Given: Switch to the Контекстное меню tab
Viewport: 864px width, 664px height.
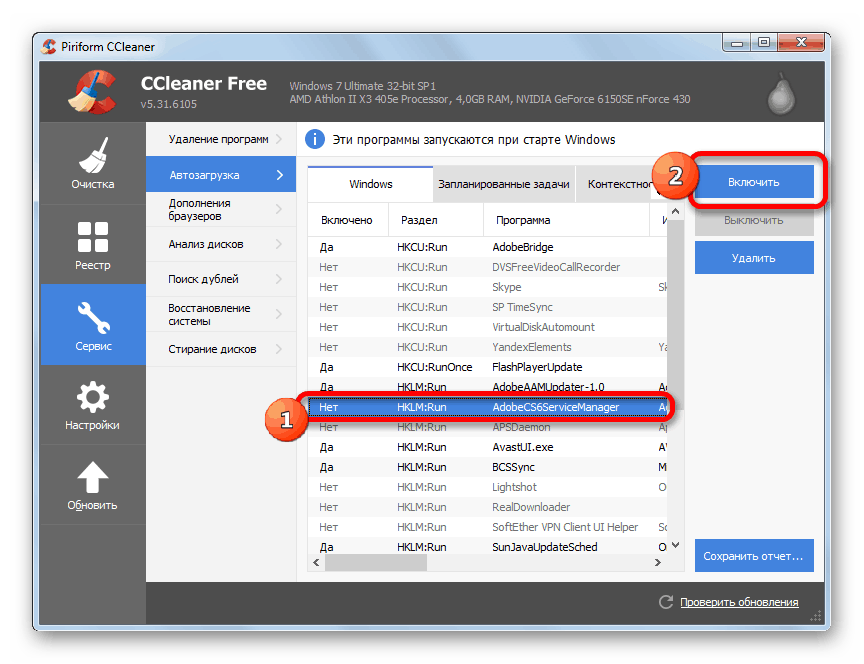Looking at the screenshot, I should click(x=617, y=184).
